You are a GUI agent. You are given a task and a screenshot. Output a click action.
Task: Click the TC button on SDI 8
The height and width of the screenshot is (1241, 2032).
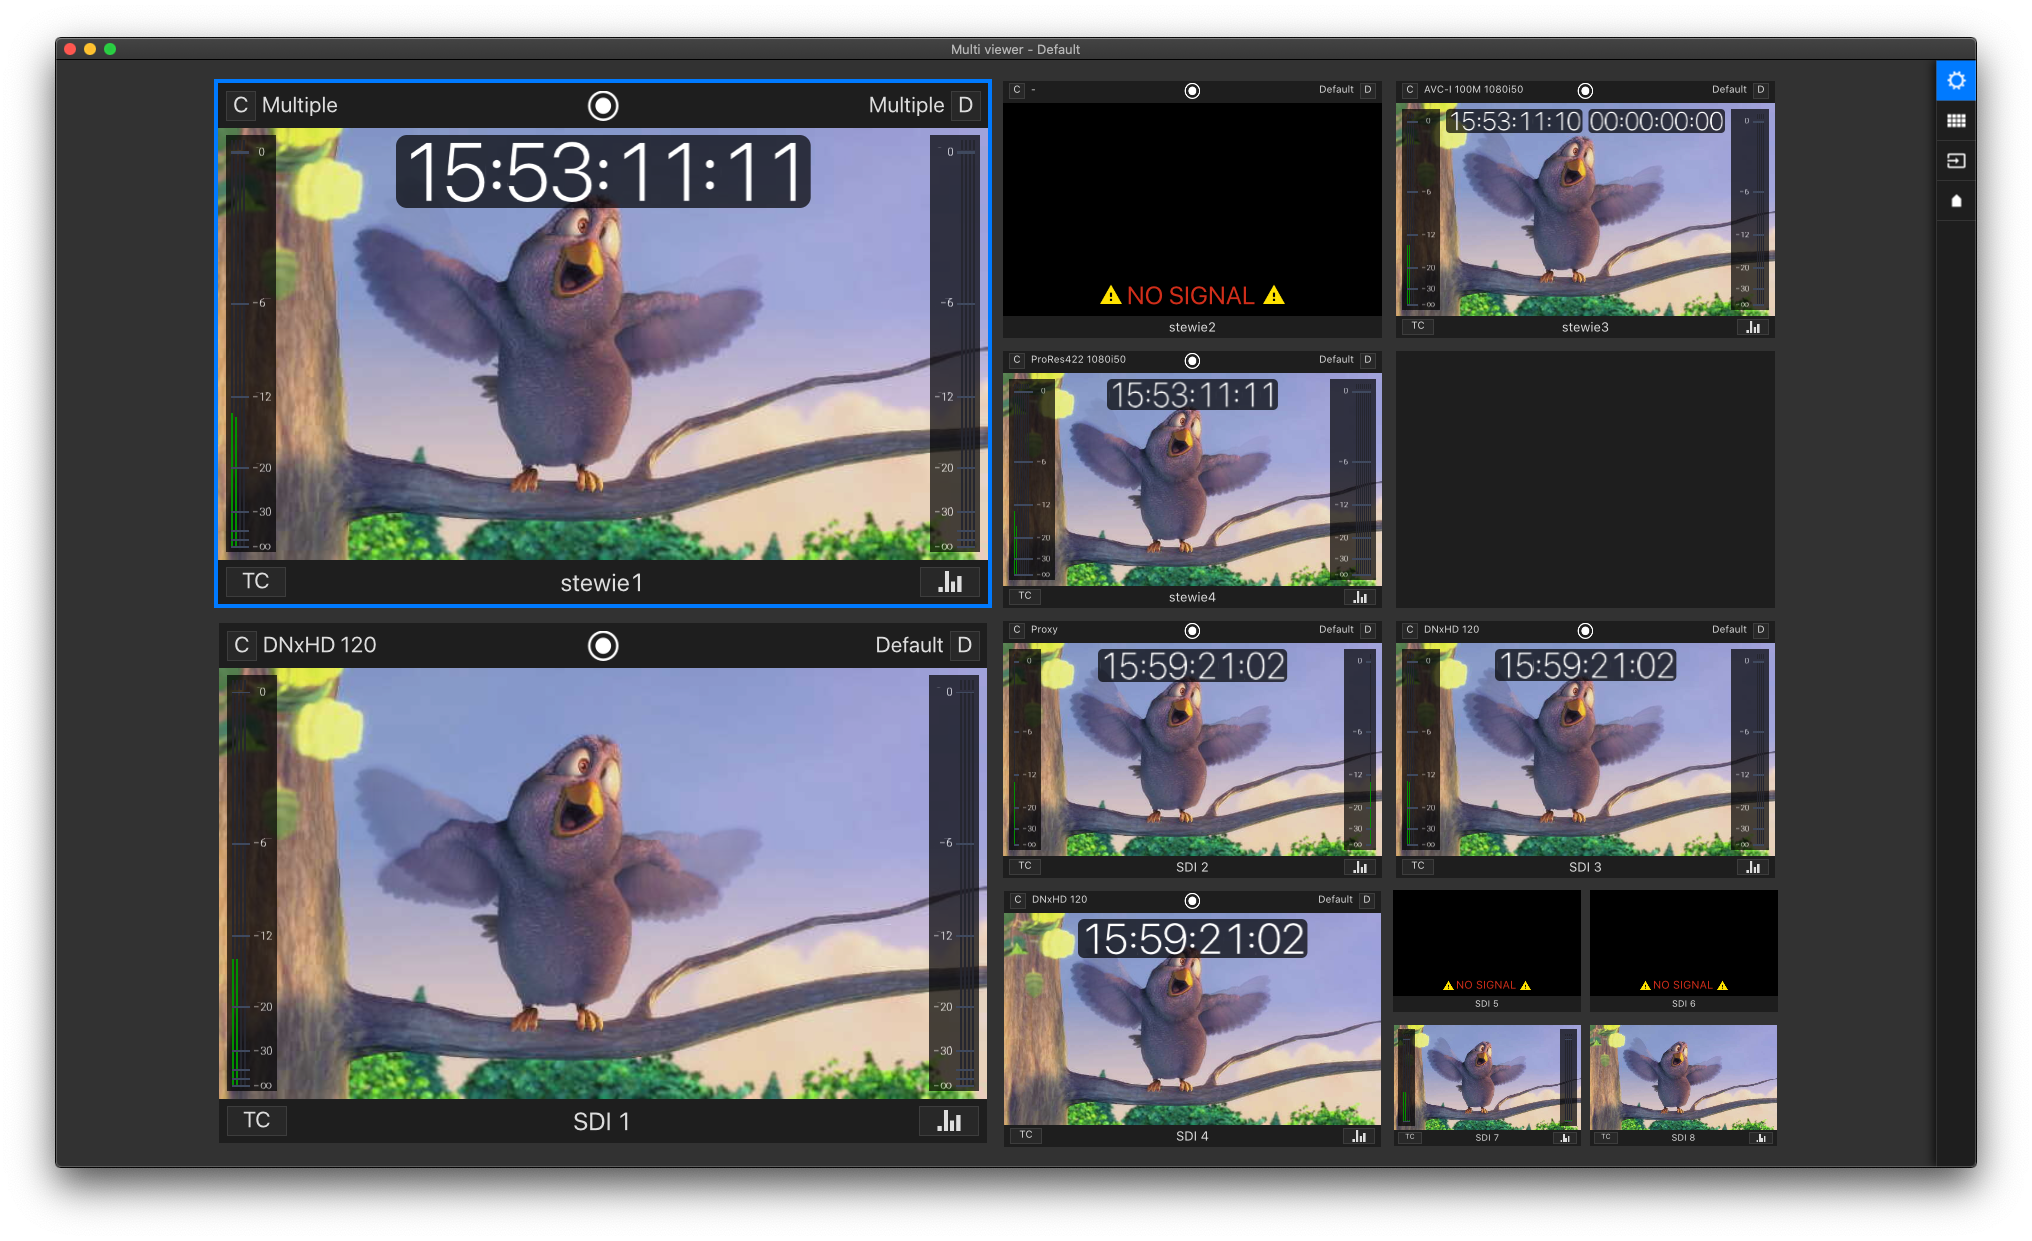[1606, 1137]
